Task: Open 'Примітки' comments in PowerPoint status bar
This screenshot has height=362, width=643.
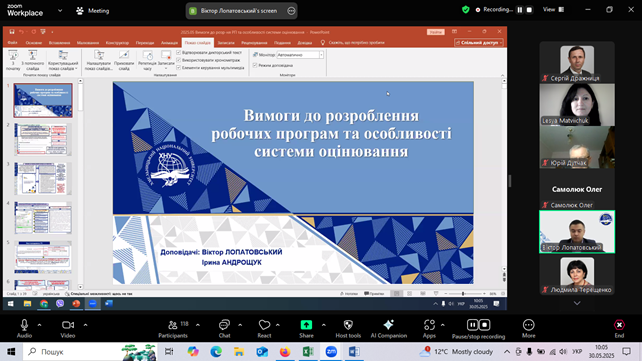Action: tap(374, 294)
